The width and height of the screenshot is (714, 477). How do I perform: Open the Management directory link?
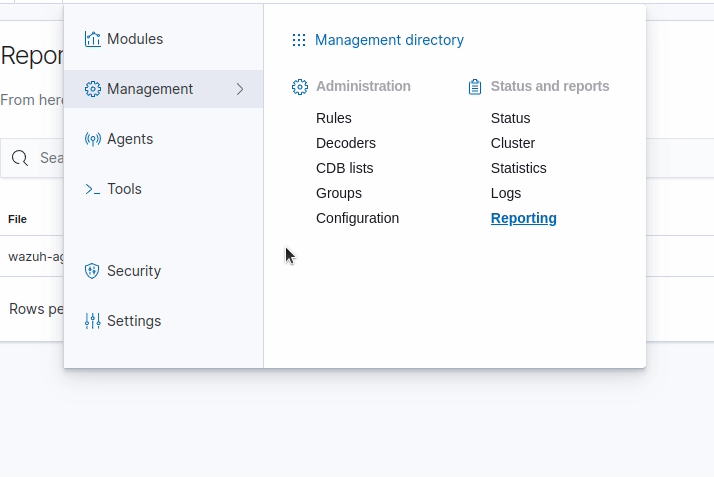[x=389, y=40]
